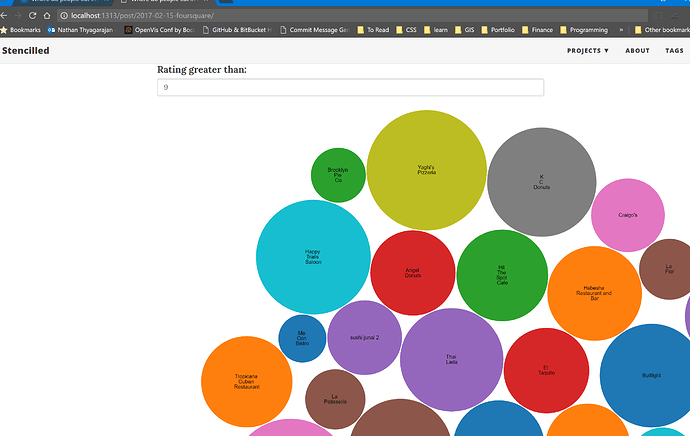690x436 pixels.
Task: Select the Craigo's pink bubble
Action: coord(628,215)
